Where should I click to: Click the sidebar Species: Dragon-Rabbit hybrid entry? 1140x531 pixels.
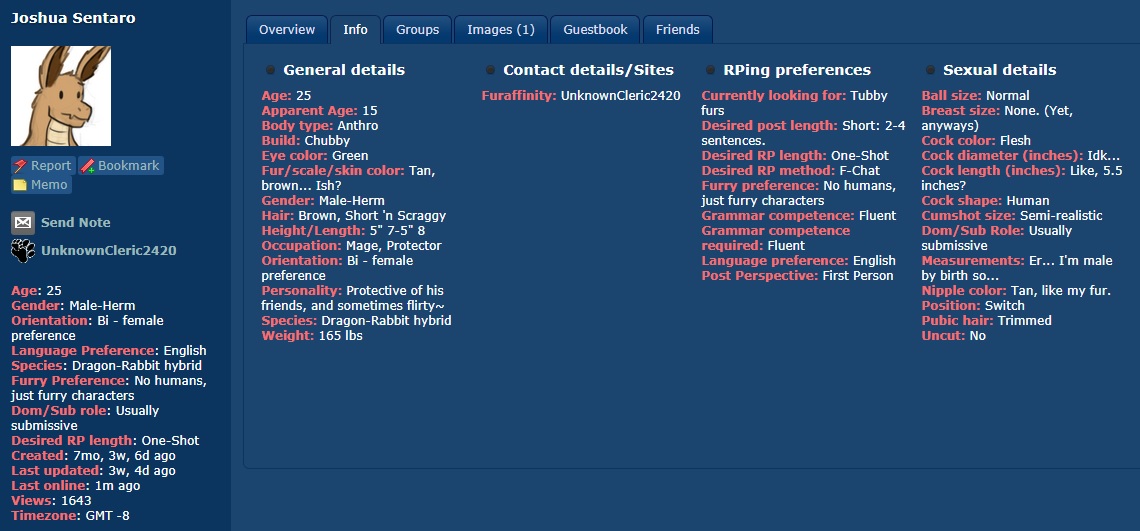106,365
